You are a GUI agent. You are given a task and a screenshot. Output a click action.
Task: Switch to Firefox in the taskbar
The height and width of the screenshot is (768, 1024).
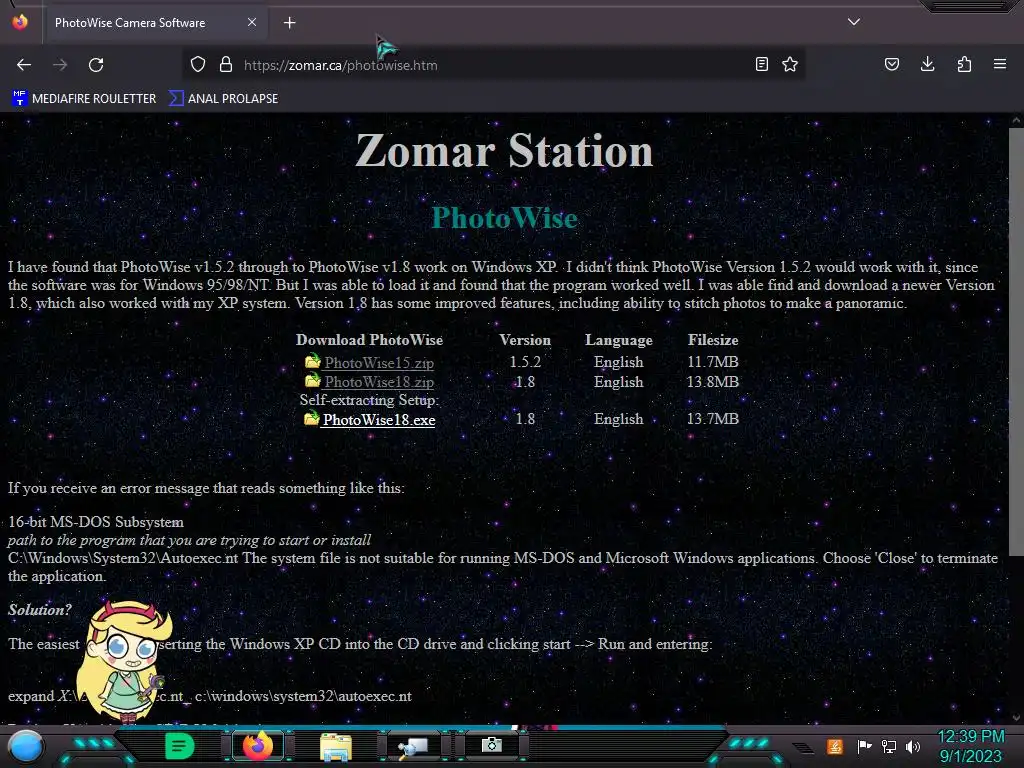click(x=257, y=746)
